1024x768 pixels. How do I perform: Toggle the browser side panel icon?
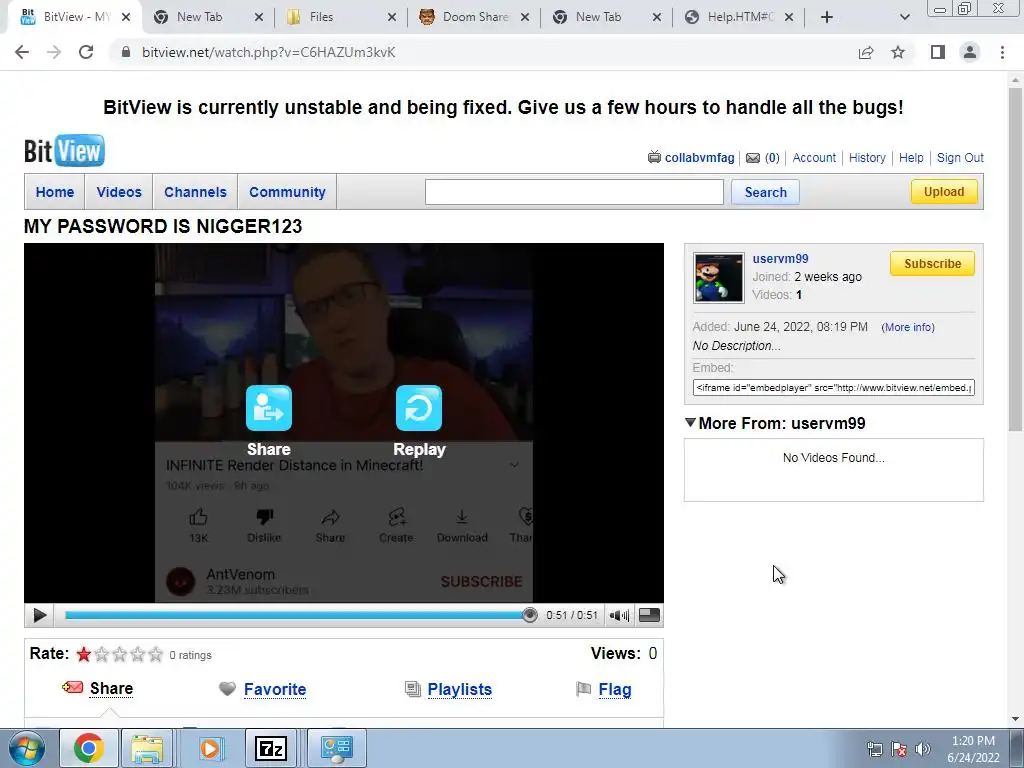coord(938,52)
